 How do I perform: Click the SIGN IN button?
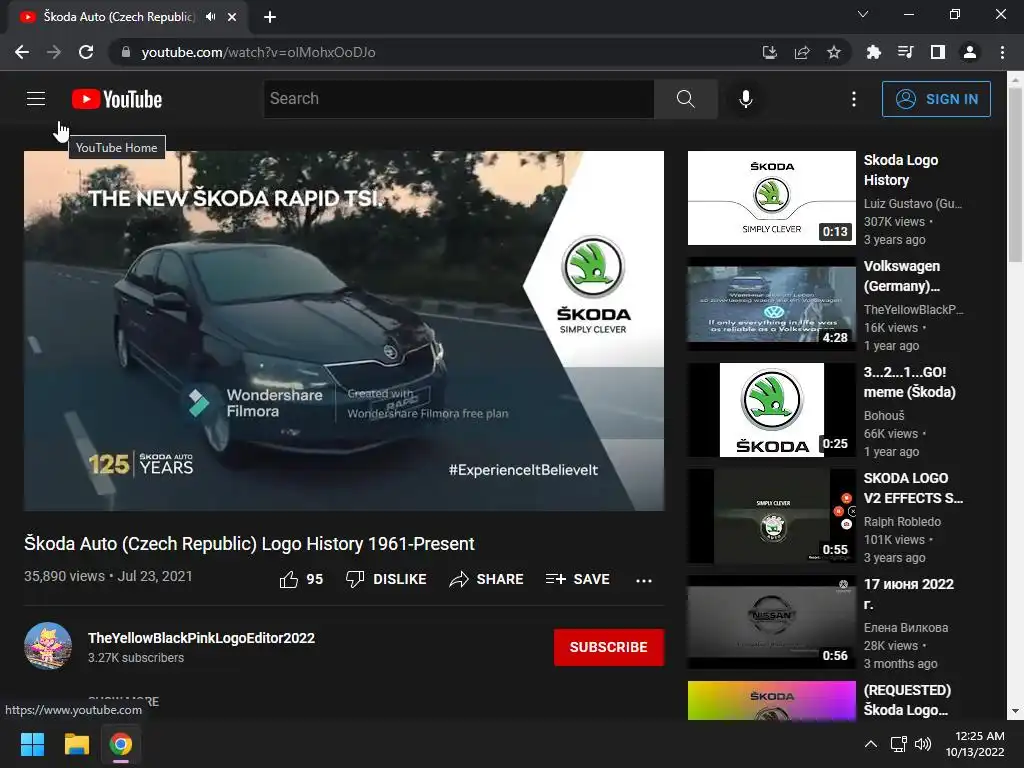936,99
